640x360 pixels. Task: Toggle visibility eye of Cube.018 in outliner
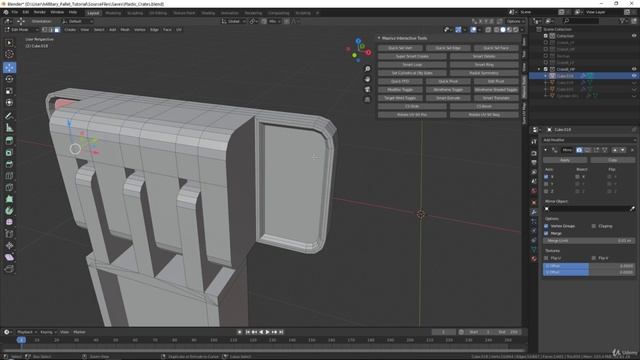[x=634, y=76]
